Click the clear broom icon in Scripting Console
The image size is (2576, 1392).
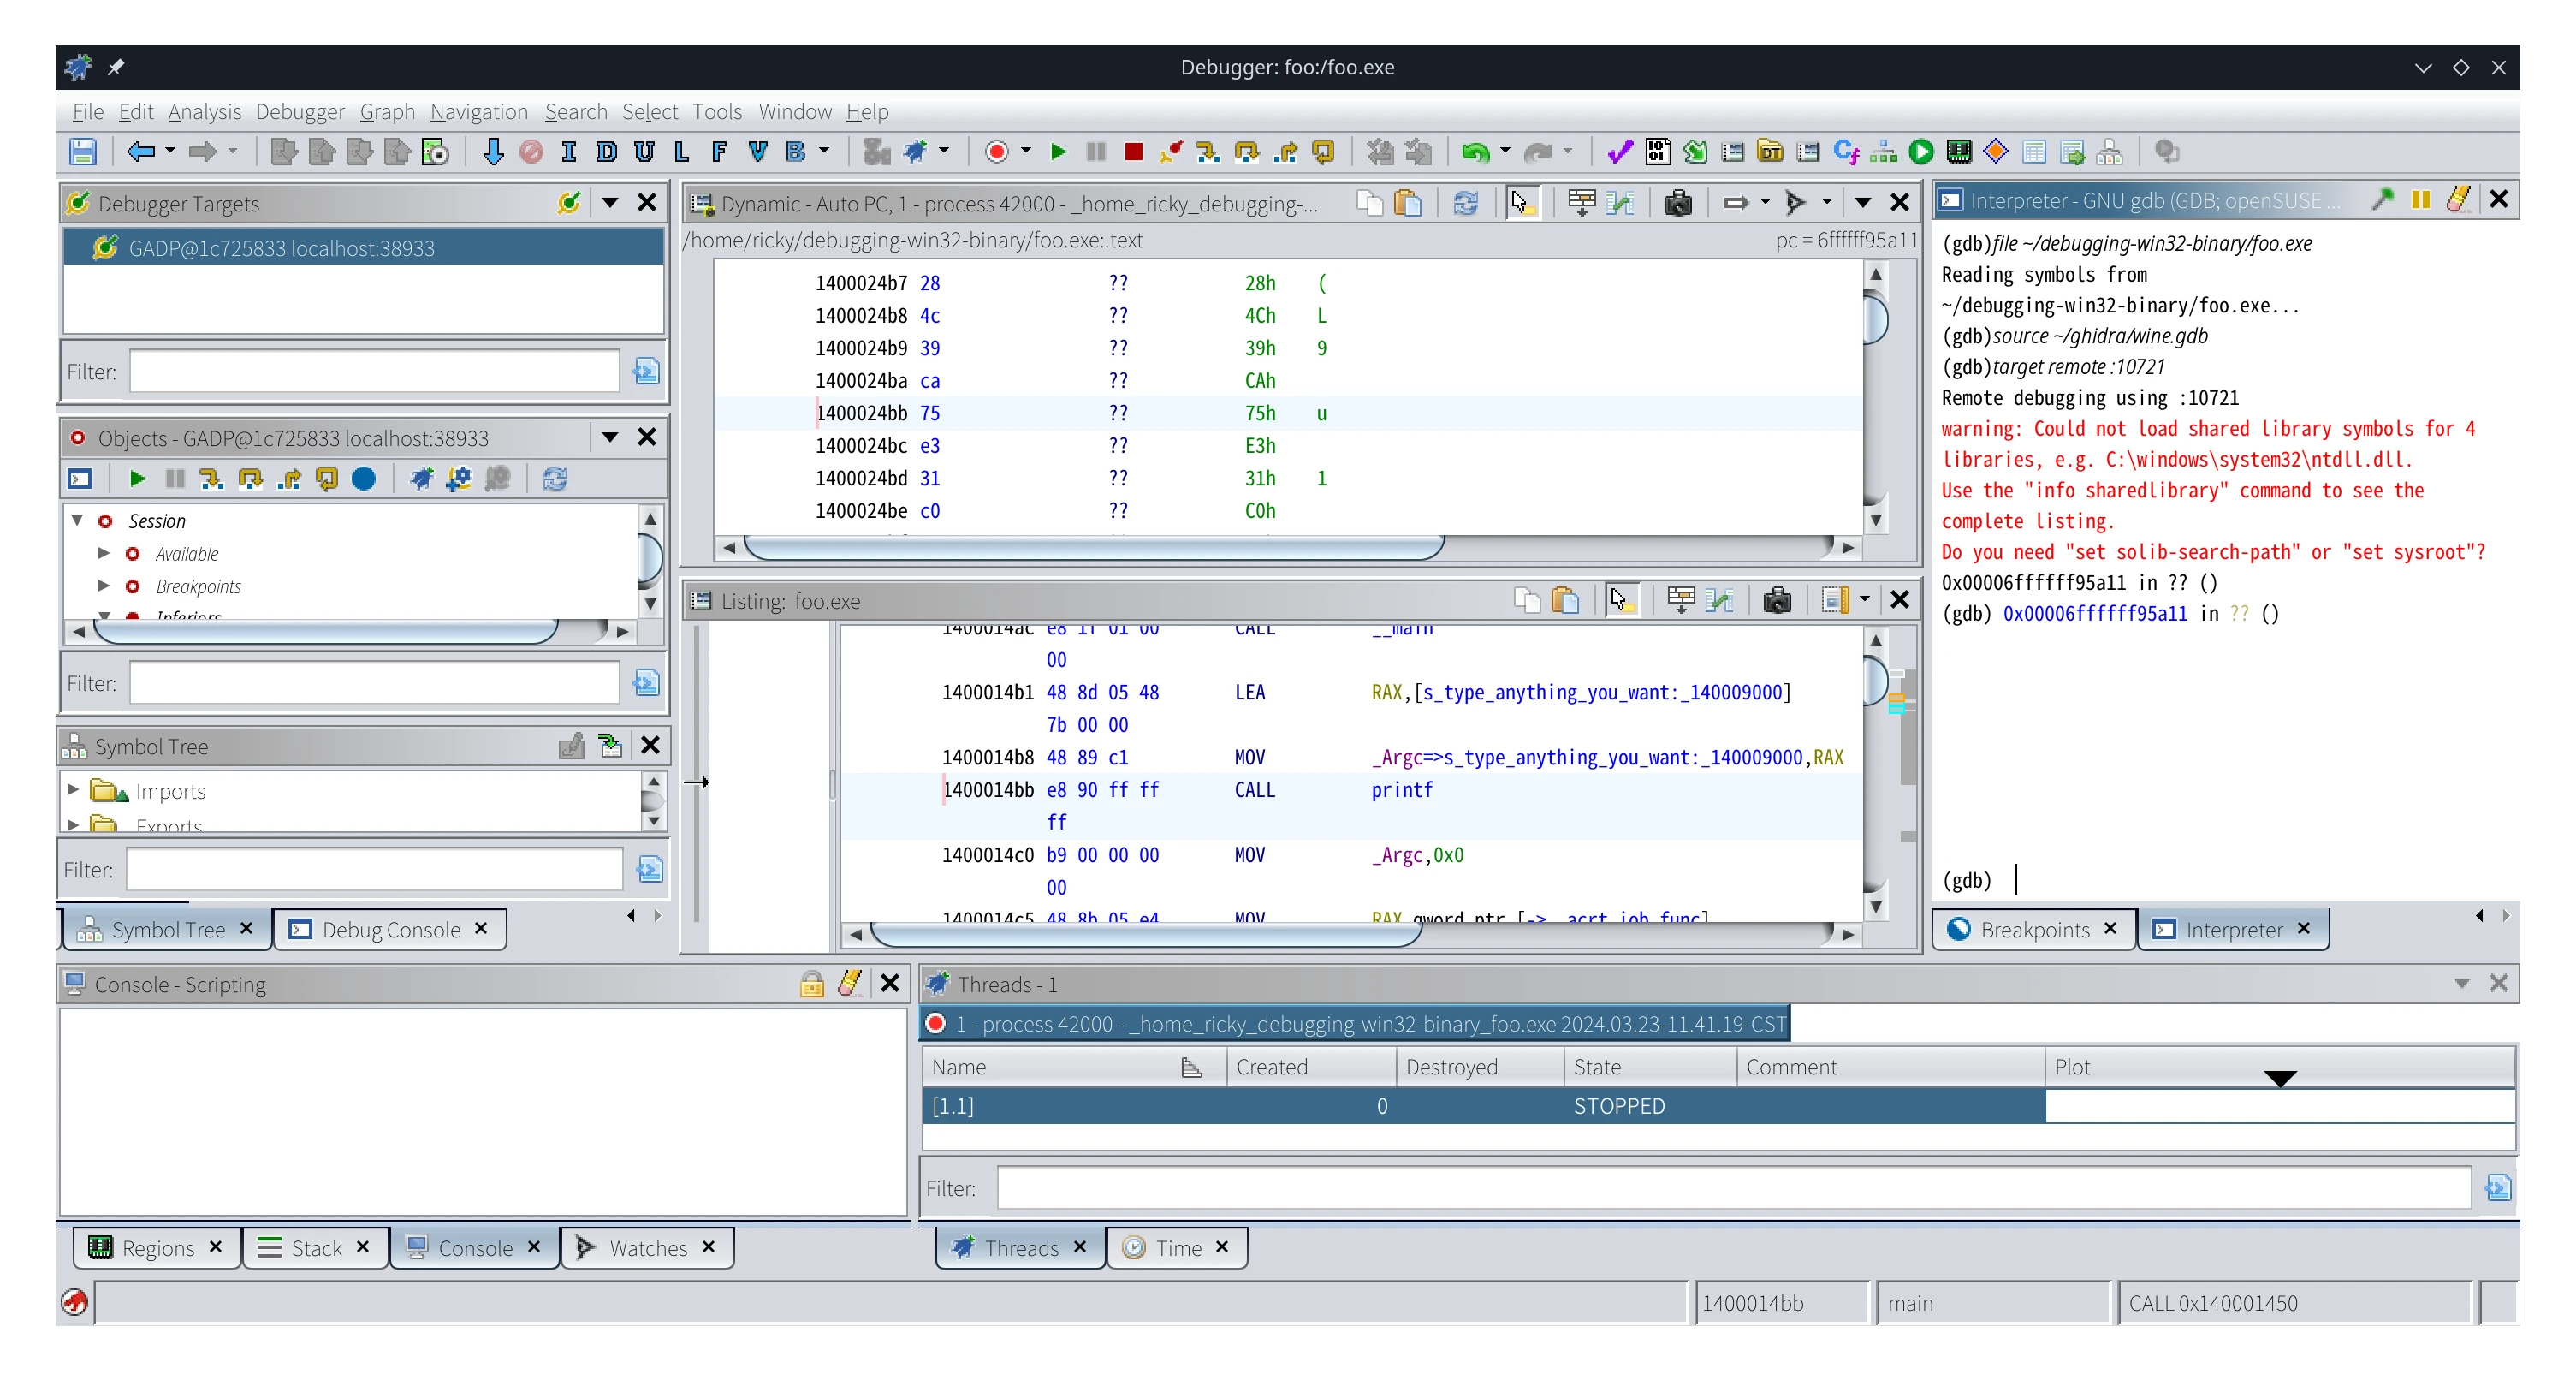pyautogui.click(x=849, y=984)
